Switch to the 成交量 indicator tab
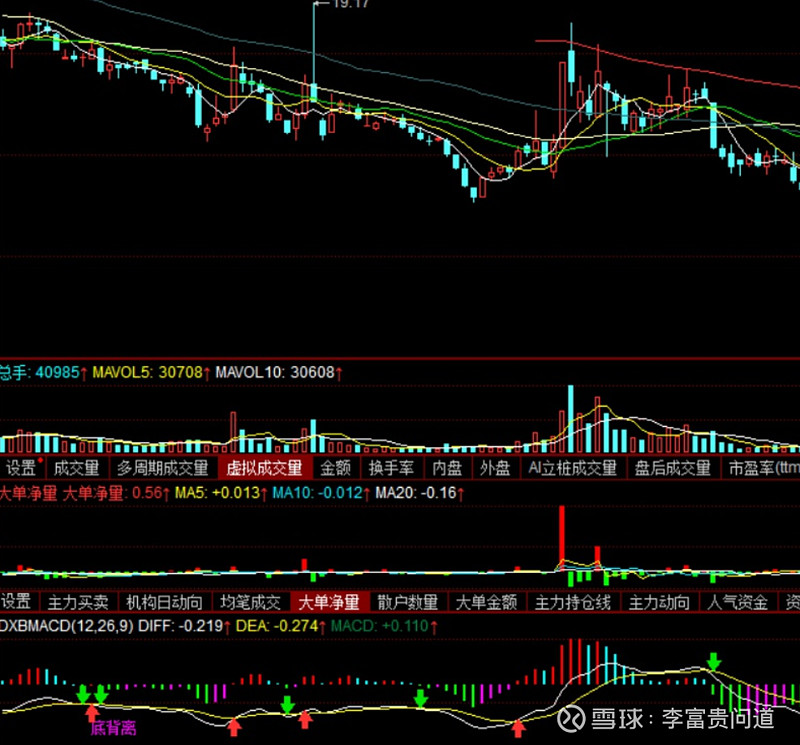Viewport: 800px width, 745px height. point(77,468)
